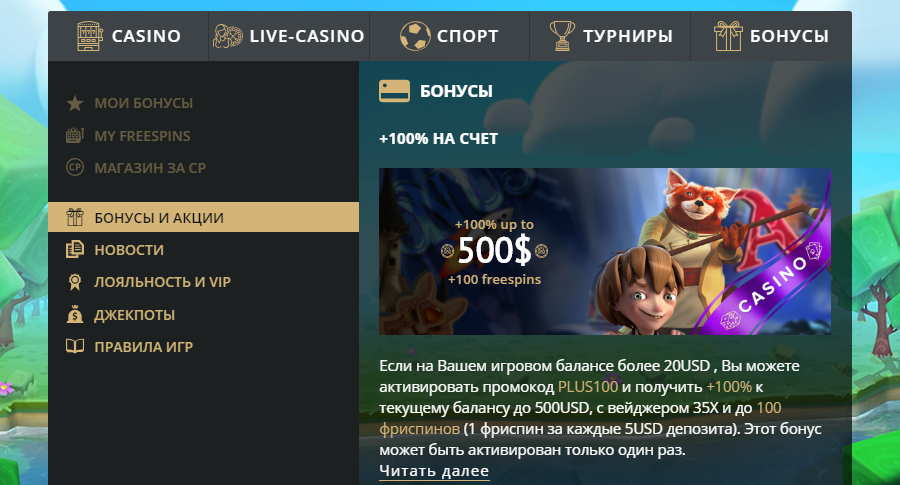Click the PLUS100 promo code link
The height and width of the screenshot is (485, 900).
point(588,387)
